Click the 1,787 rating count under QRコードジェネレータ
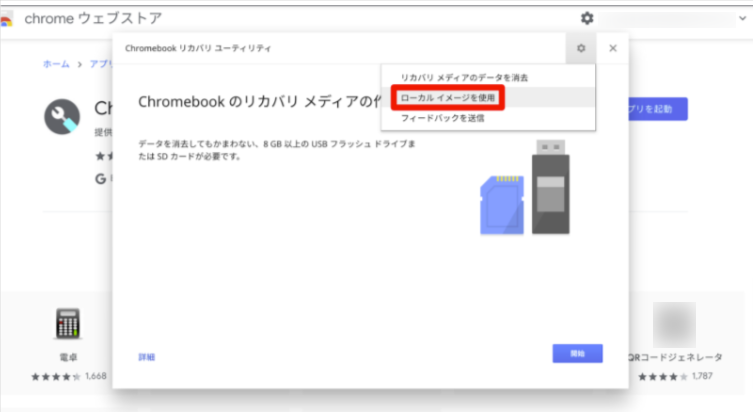Image resolution: width=753 pixels, height=412 pixels. click(x=702, y=376)
